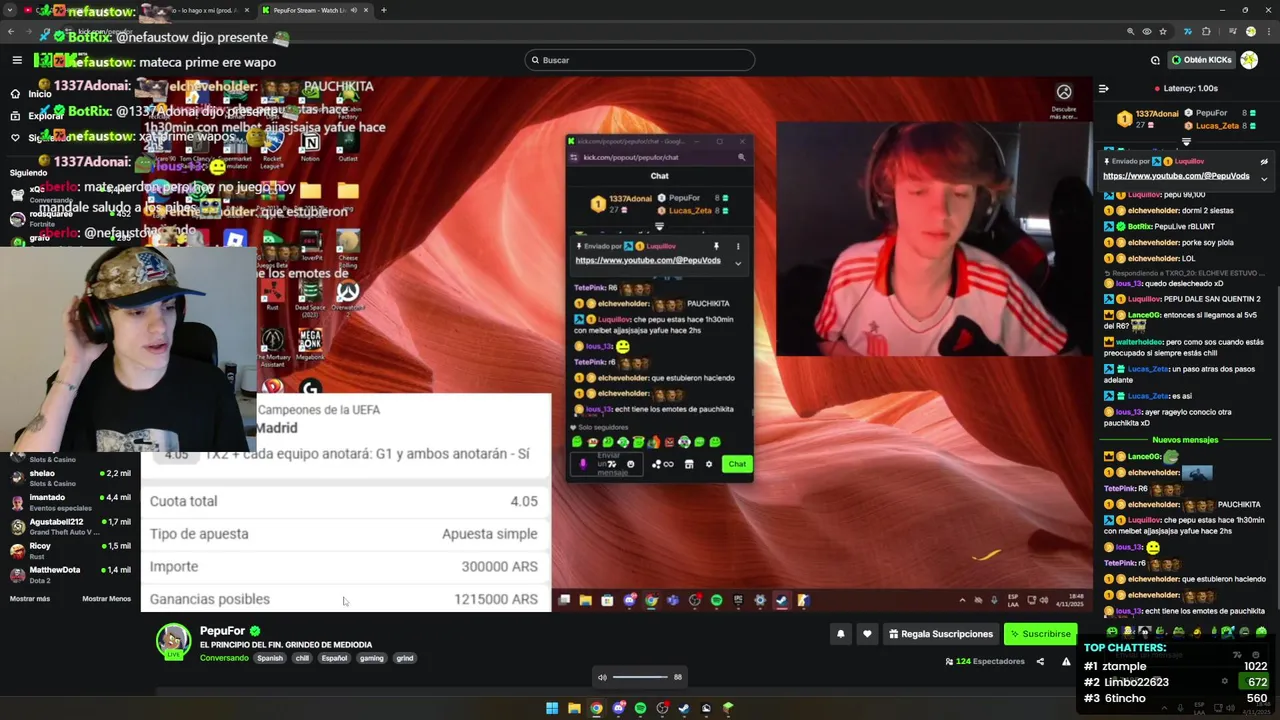
Task: Click the grind tag
Action: click(x=404, y=658)
